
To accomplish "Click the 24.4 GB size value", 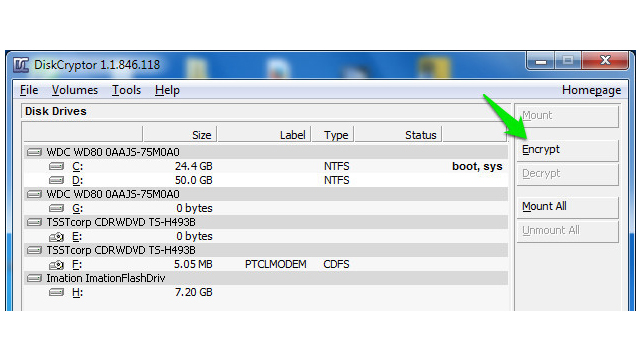I will [x=193, y=167].
